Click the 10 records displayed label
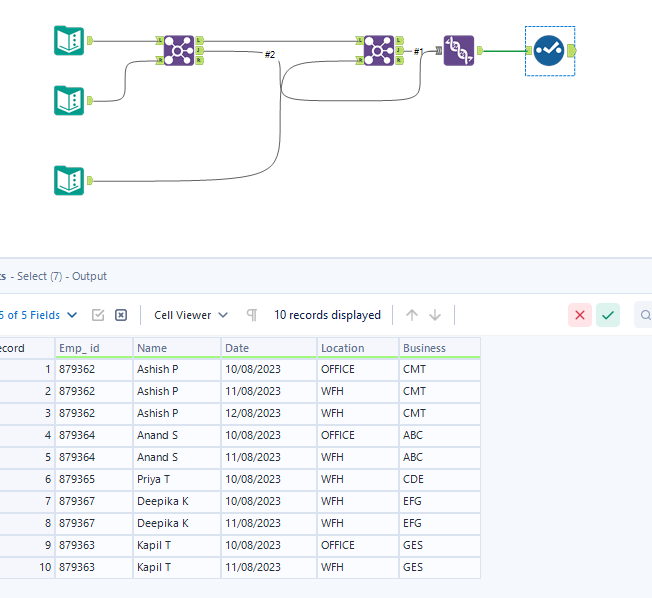The image size is (652, 598). tap(327, 315)
